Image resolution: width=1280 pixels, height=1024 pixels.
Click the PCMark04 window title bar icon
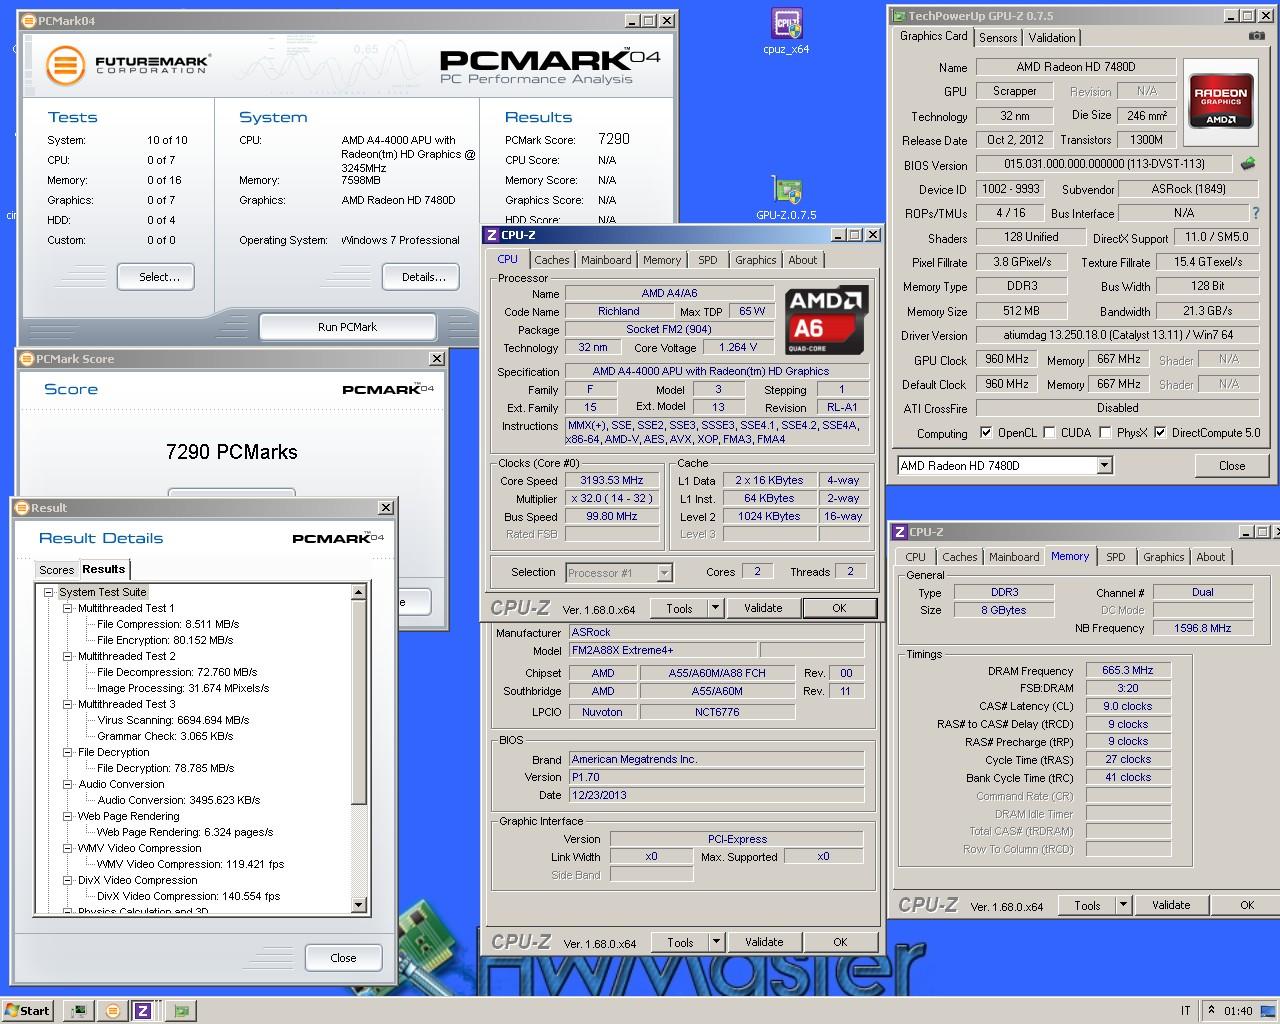[x=29, y=20]
